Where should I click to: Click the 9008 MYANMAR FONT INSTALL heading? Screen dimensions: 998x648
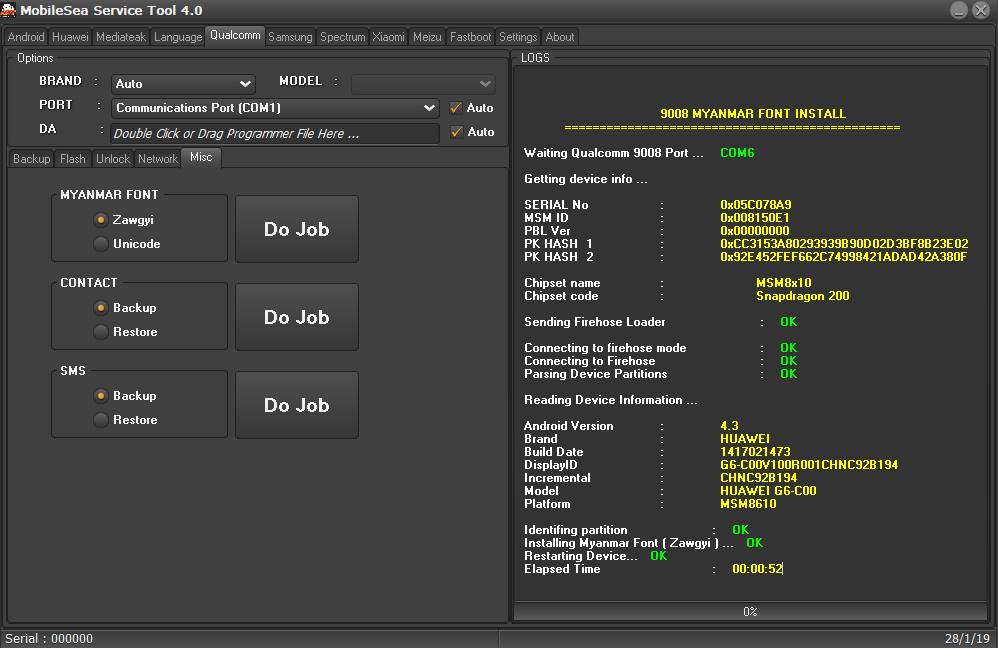(752, 114)
